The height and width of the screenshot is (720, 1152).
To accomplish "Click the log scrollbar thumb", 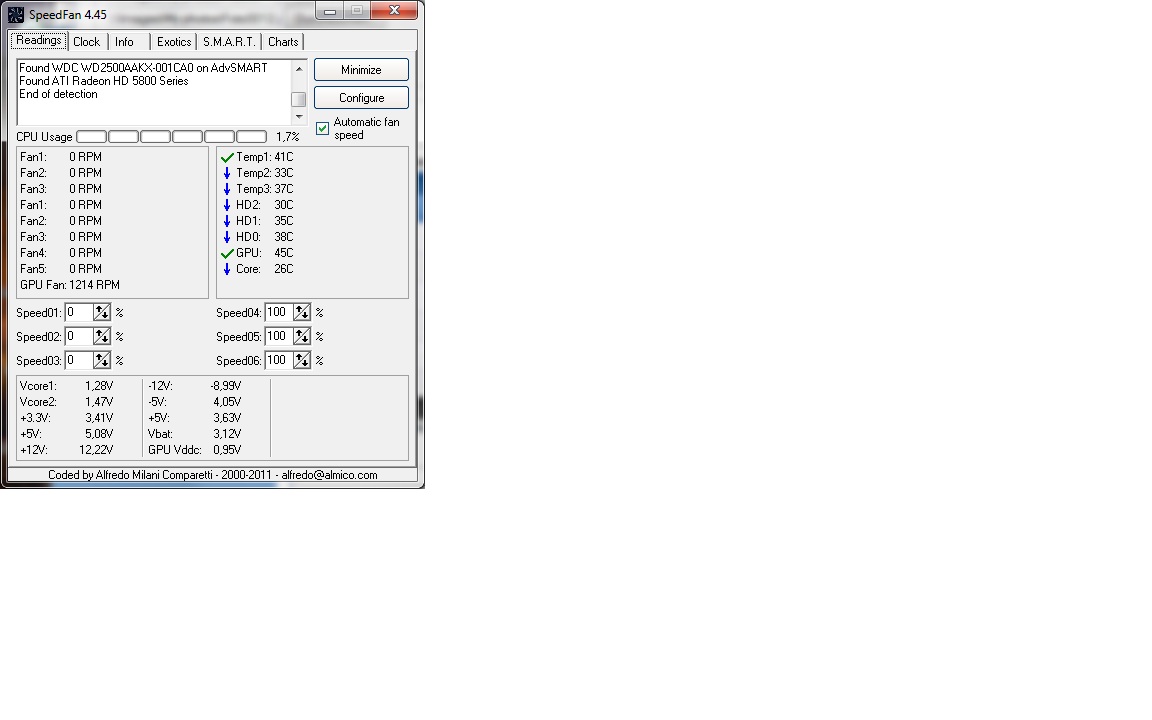I will 298,99.
